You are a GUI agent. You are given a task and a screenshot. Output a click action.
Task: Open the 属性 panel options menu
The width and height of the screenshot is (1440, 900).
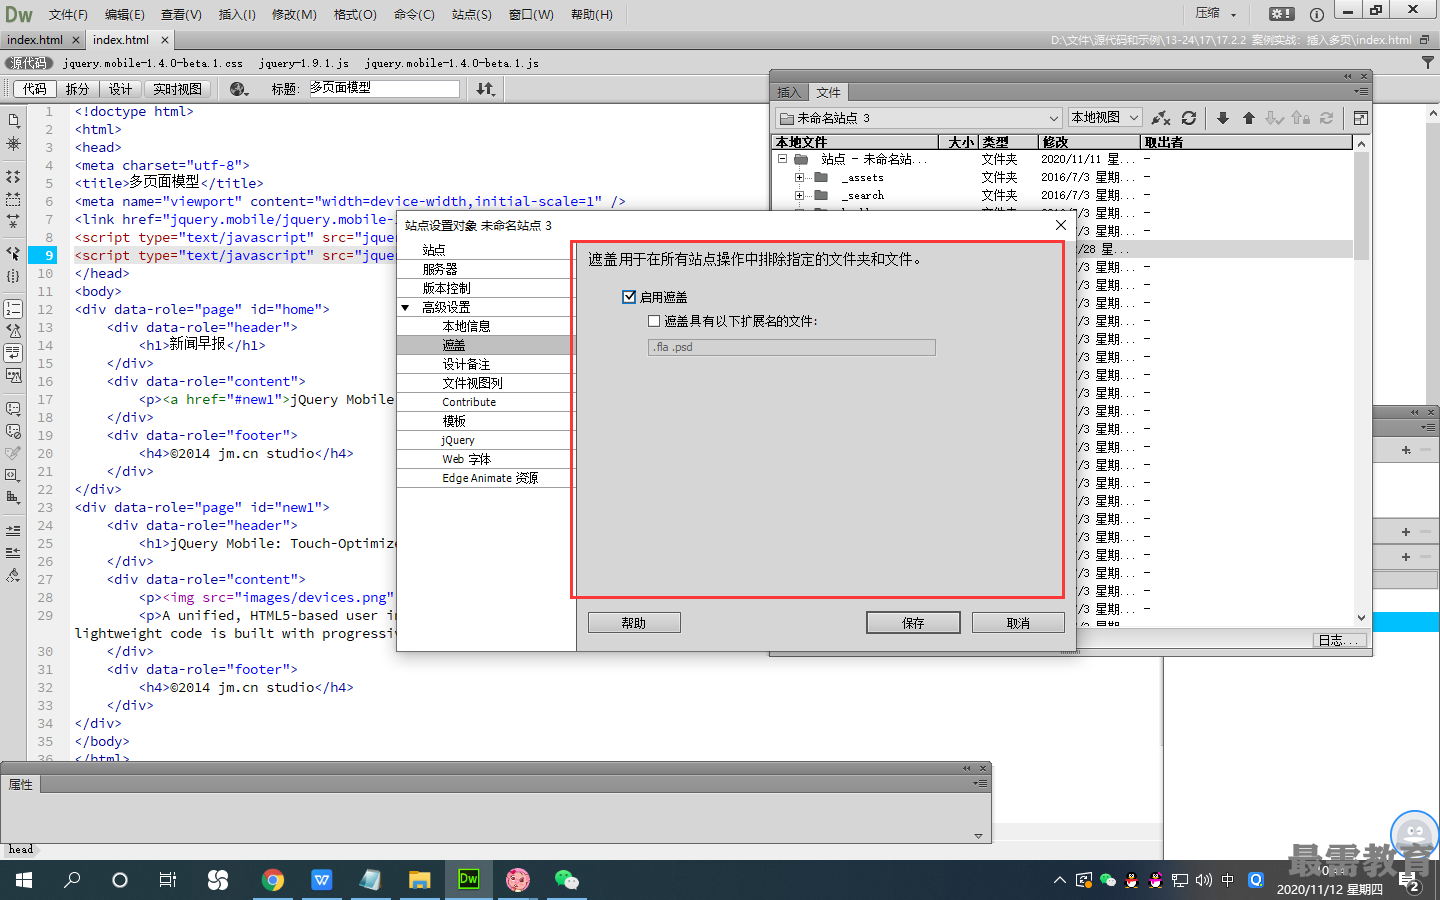[980, 783]
